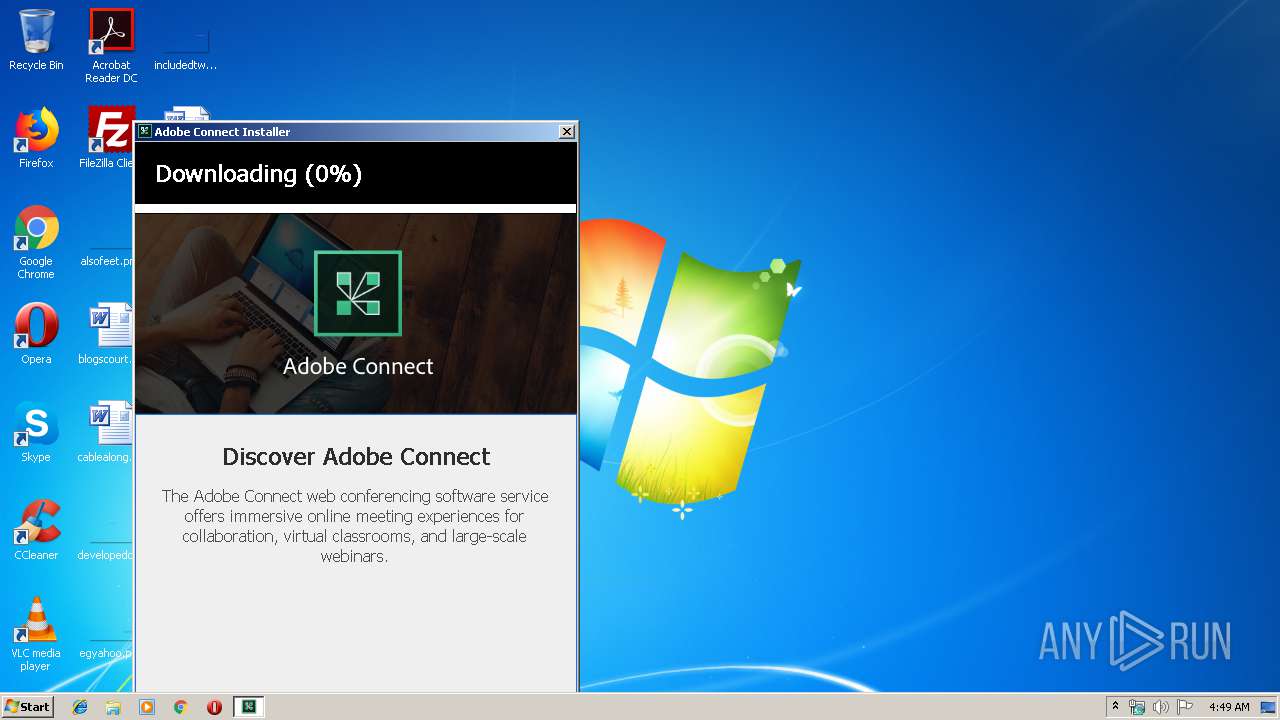The width and height of the screenshot is (1280, 720).
Task: Open the Action Center flag icon
Action: (1184, 707)
